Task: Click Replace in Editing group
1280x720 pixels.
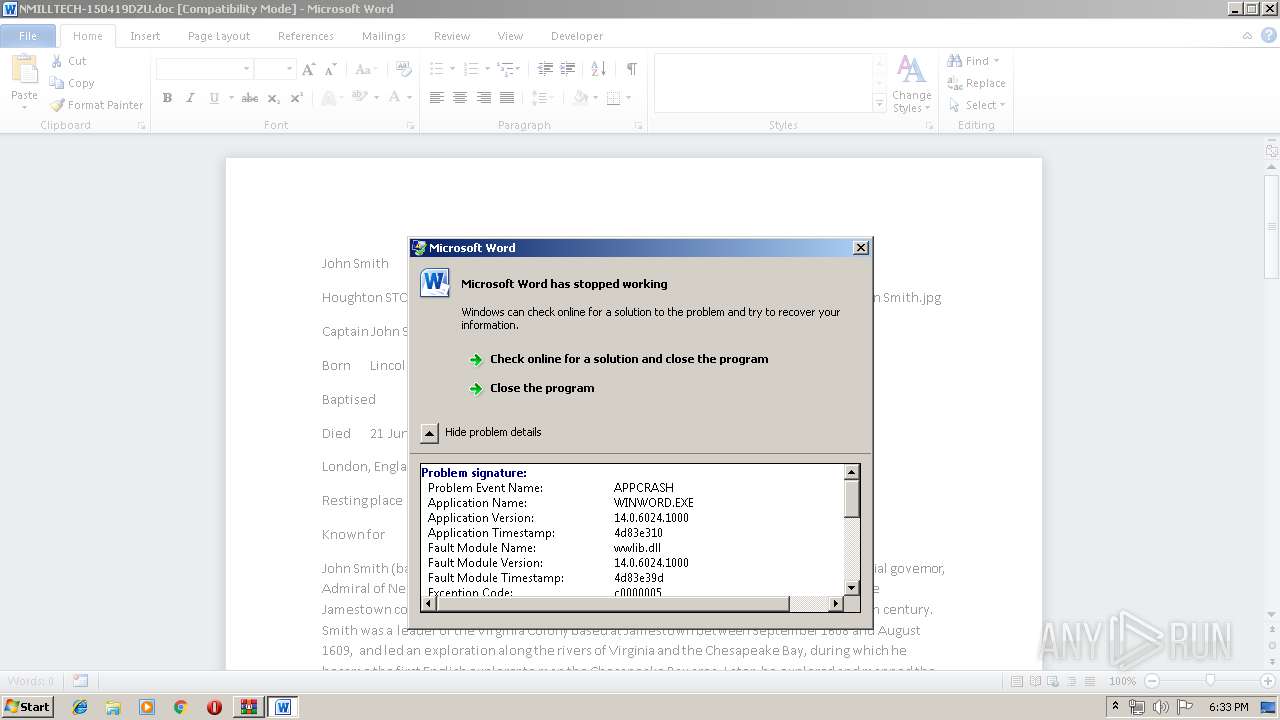Action: click(977, 83)
